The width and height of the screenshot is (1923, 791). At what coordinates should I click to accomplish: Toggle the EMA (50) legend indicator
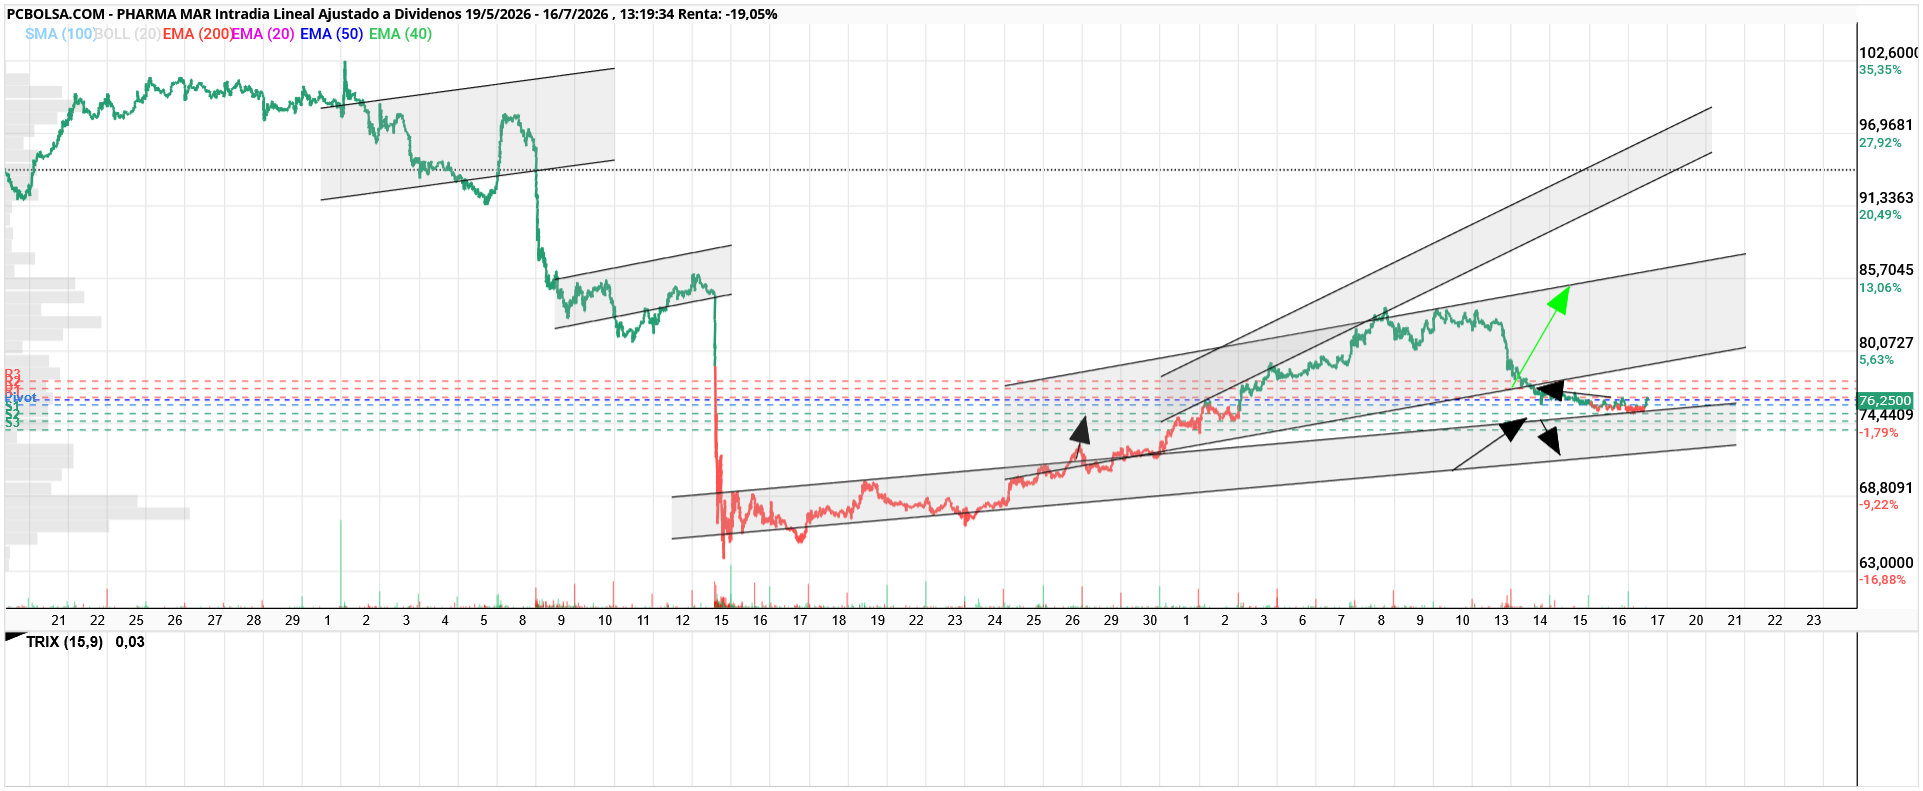click(x=331, y=34)
